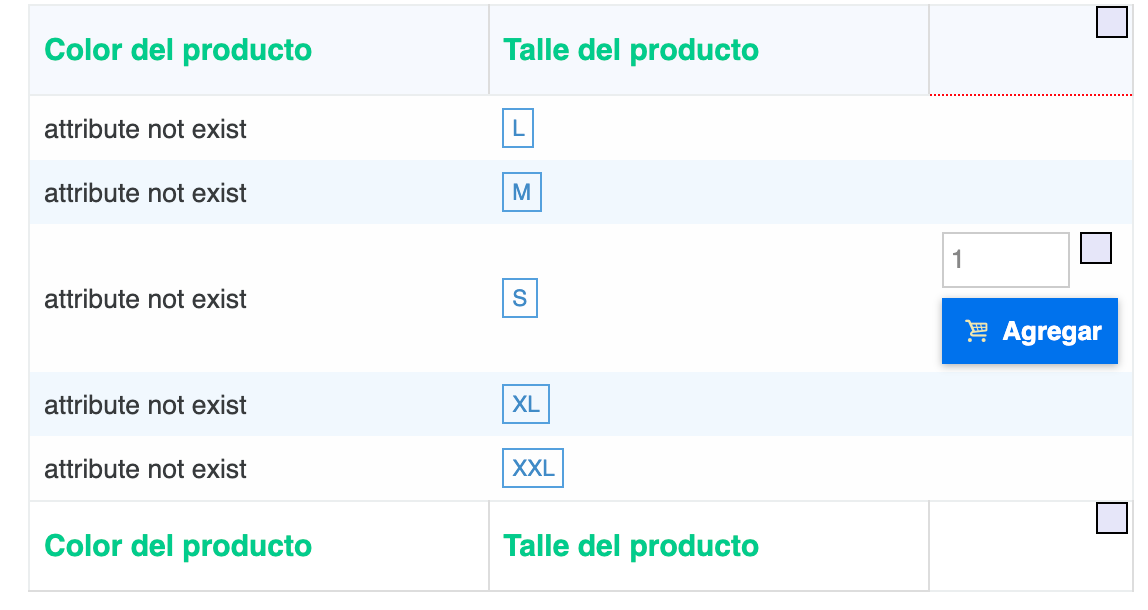Screen dimensions: 1148x610
Task: Select the XXL size option
Action: tap(532, 469)
